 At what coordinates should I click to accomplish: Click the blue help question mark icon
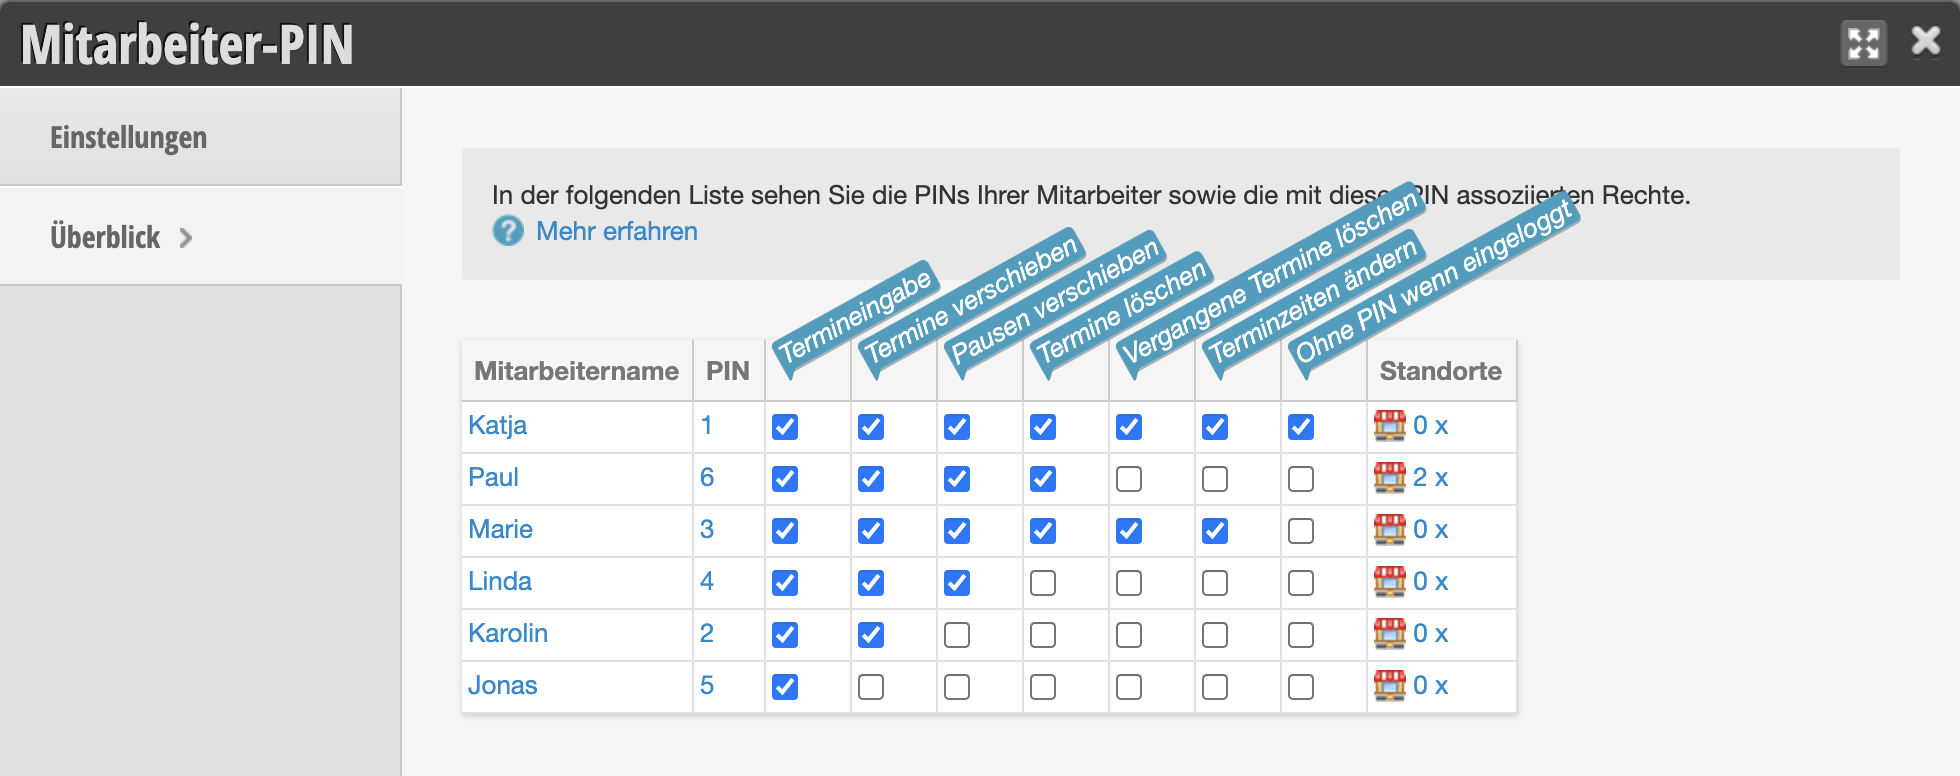click(508, 231)
